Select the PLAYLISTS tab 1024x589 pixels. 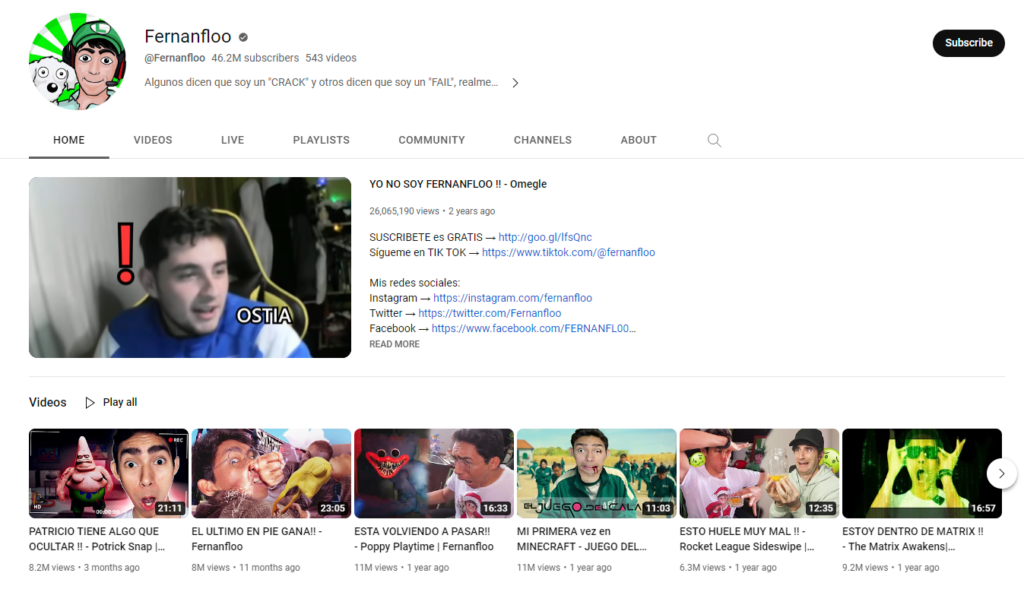321,140
